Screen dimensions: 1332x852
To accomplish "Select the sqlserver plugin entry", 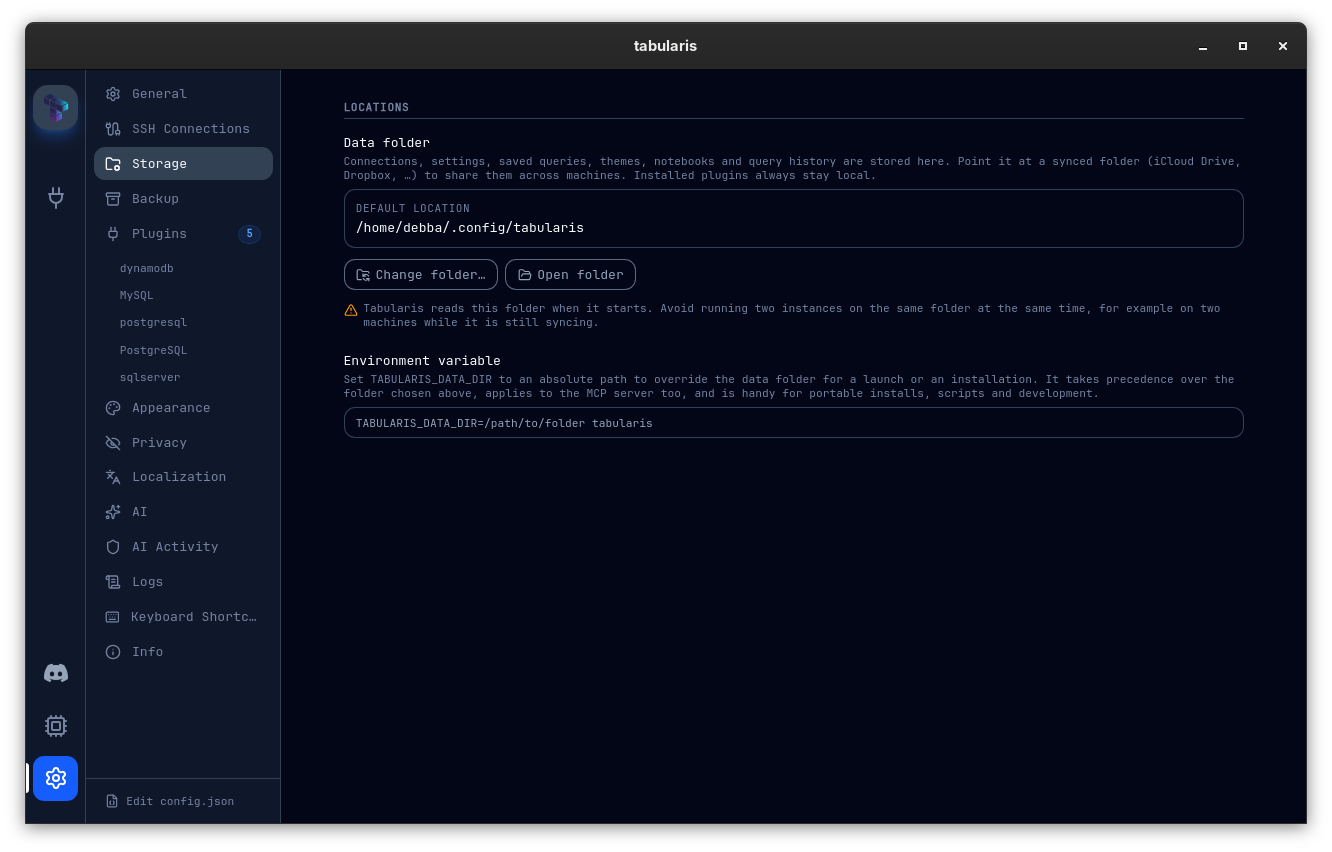I will tap(150, 378).
